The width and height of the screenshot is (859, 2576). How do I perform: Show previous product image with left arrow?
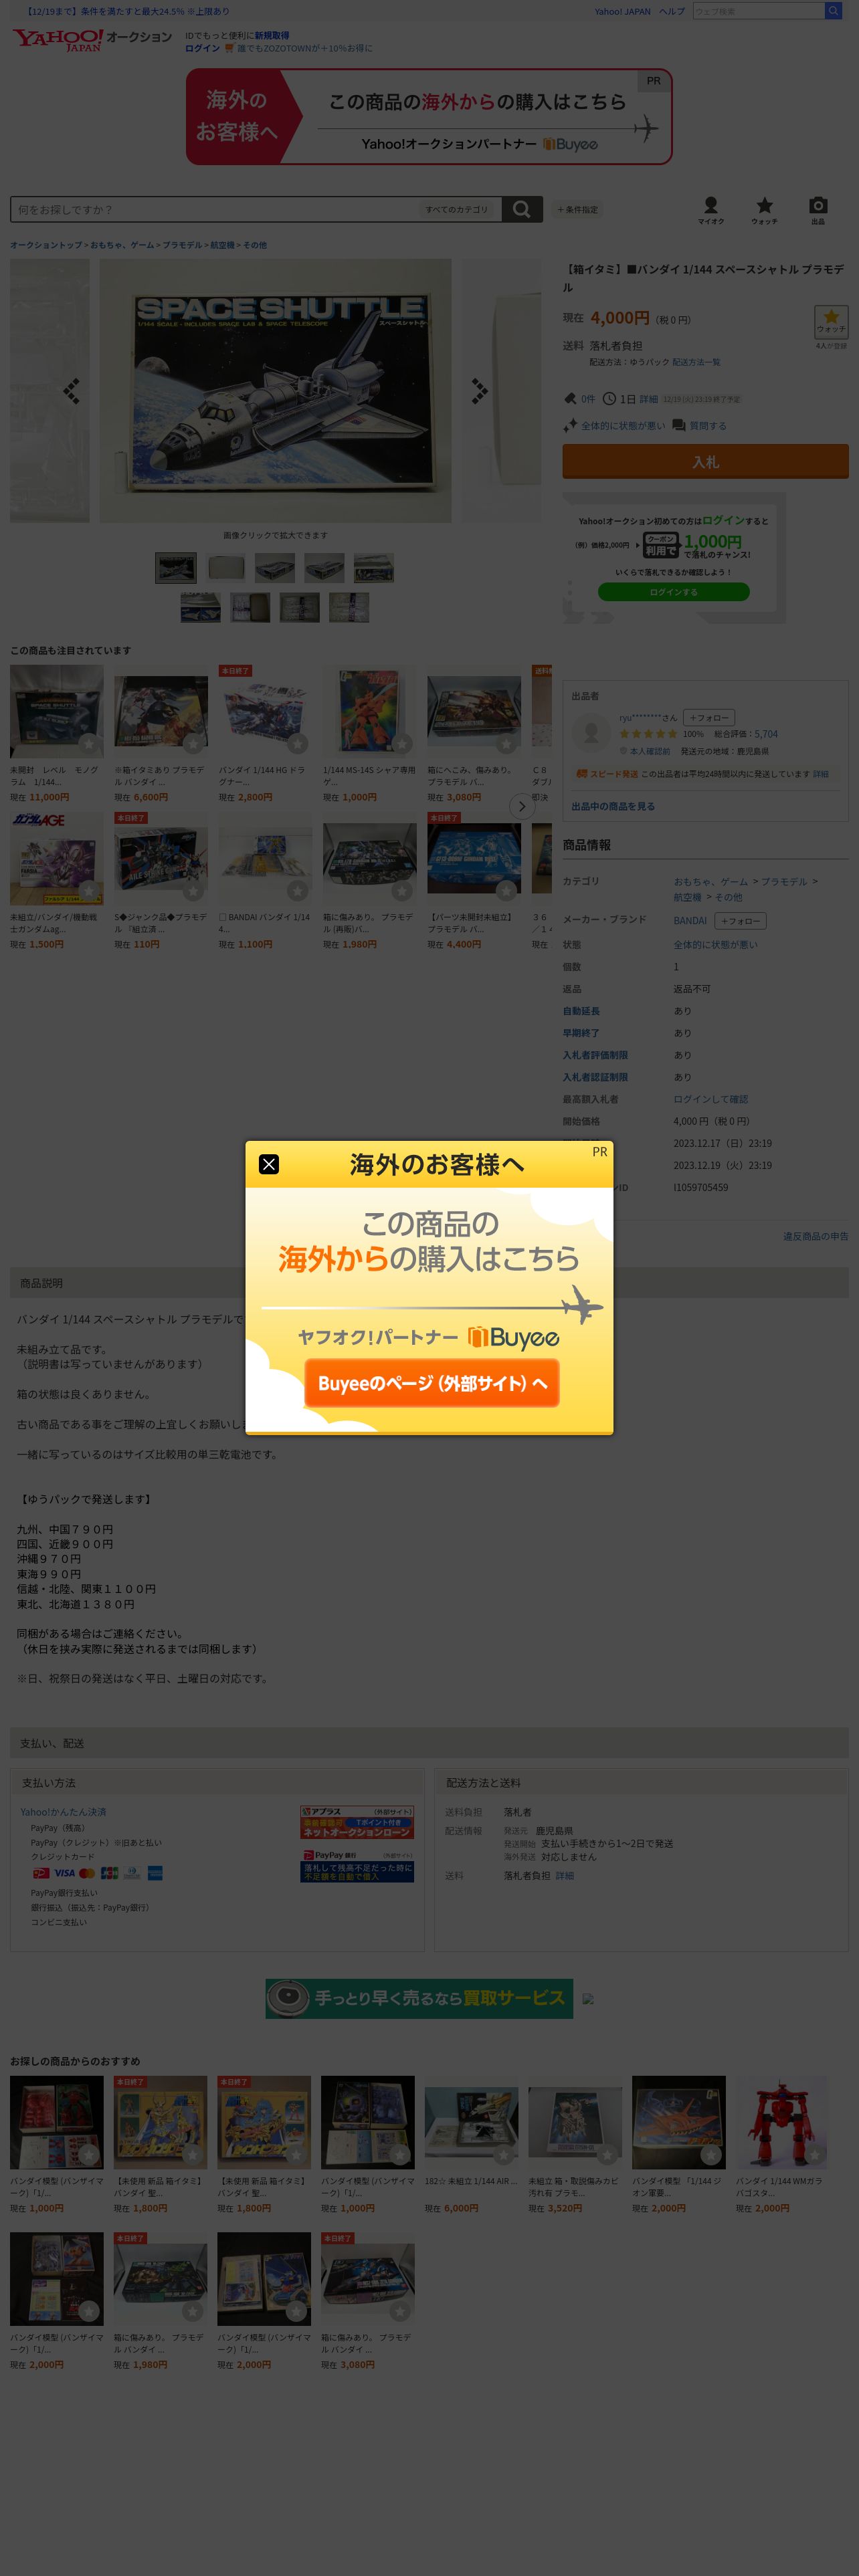tap(71, 391)
